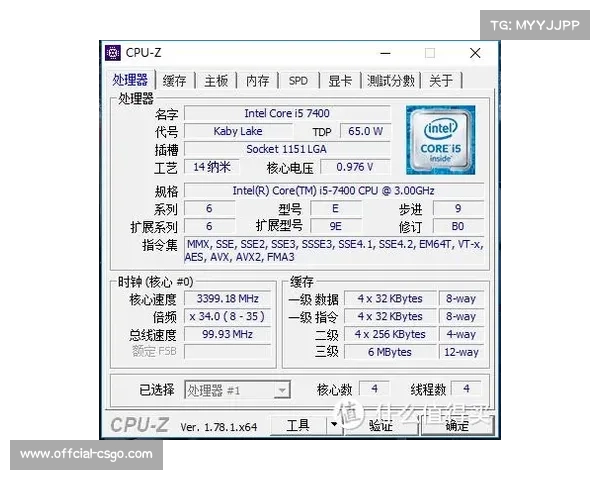This screenshot has width=600, height=480.
Task: Click the CPU-Z app icon in title bar
Action: 113,53
